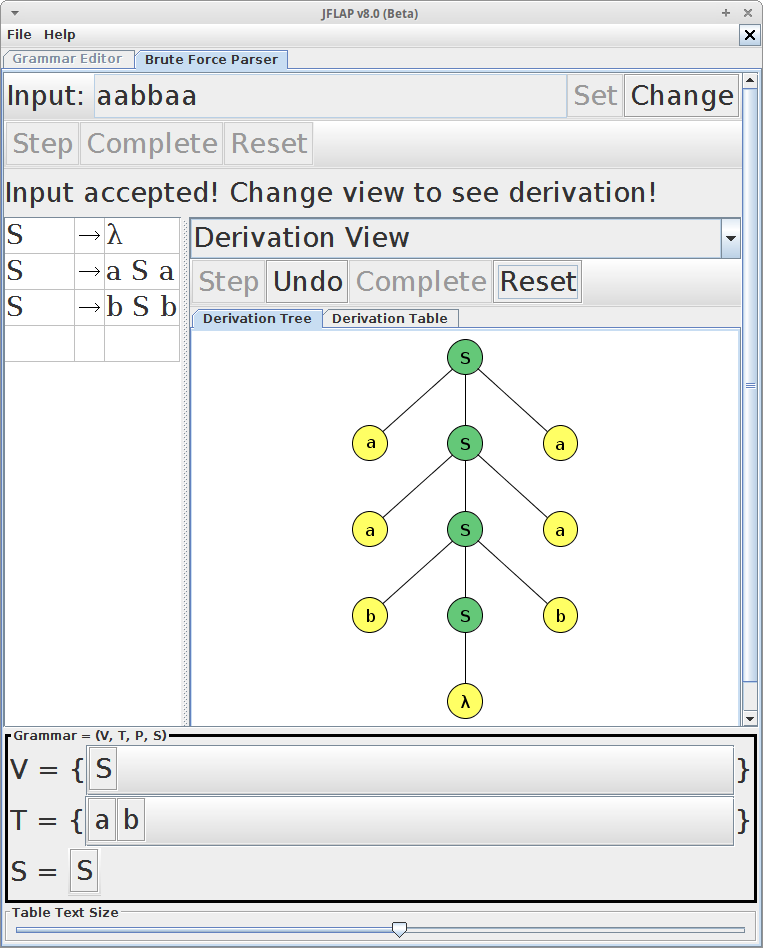The image size is (763, 948).
Task: Switch to the Grammar Editor tab
Action: [x=67, y=59]
